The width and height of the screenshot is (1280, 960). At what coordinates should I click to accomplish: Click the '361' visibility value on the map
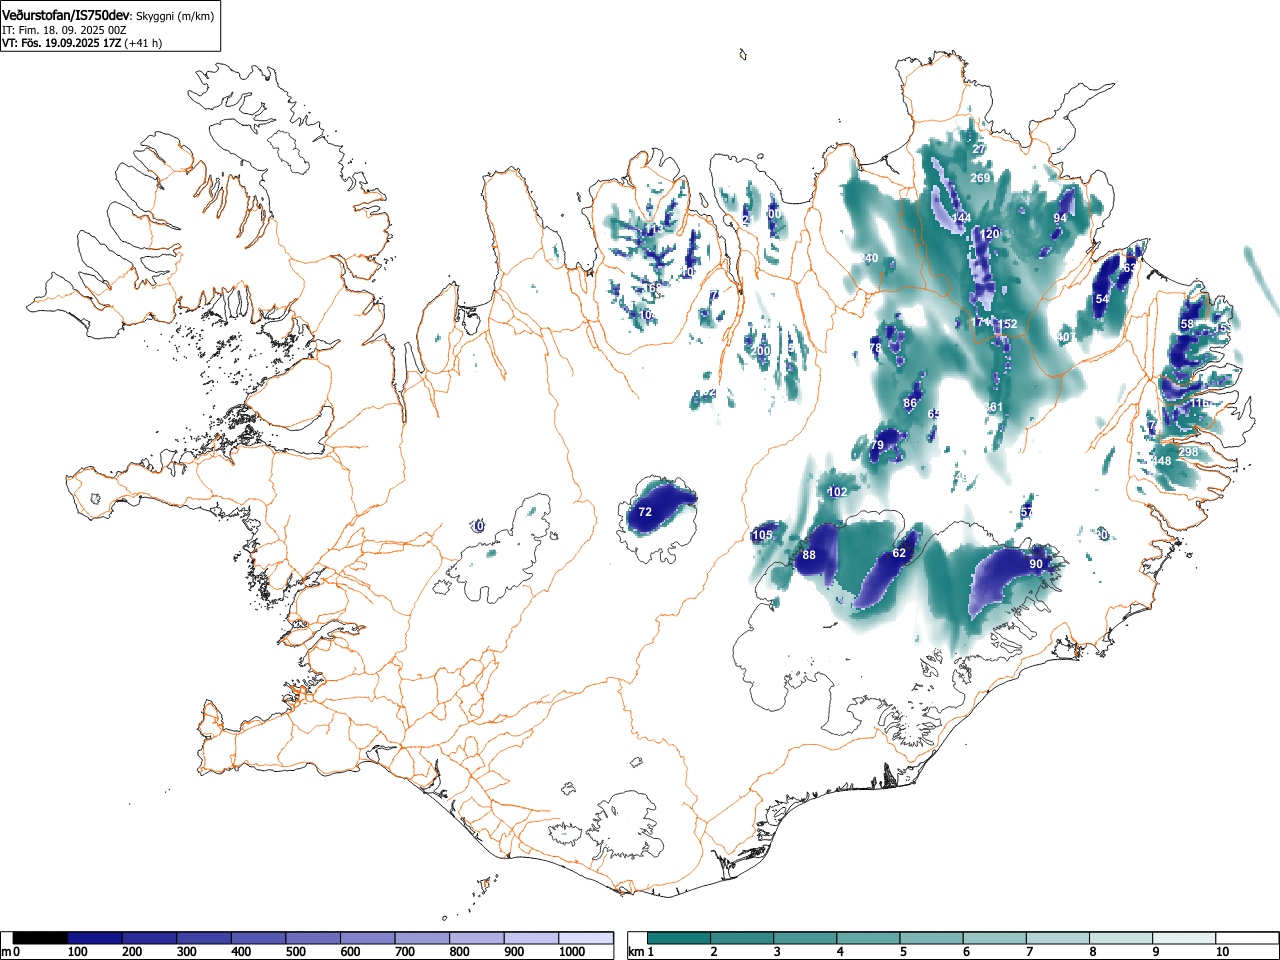click(993, 407)
